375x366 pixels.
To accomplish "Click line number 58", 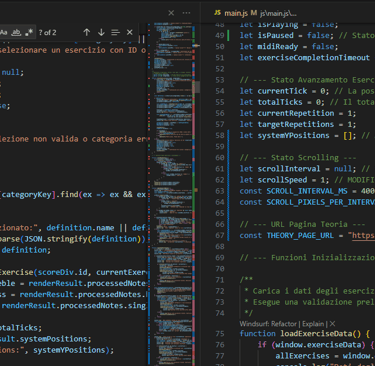I will tap(220, 135).
